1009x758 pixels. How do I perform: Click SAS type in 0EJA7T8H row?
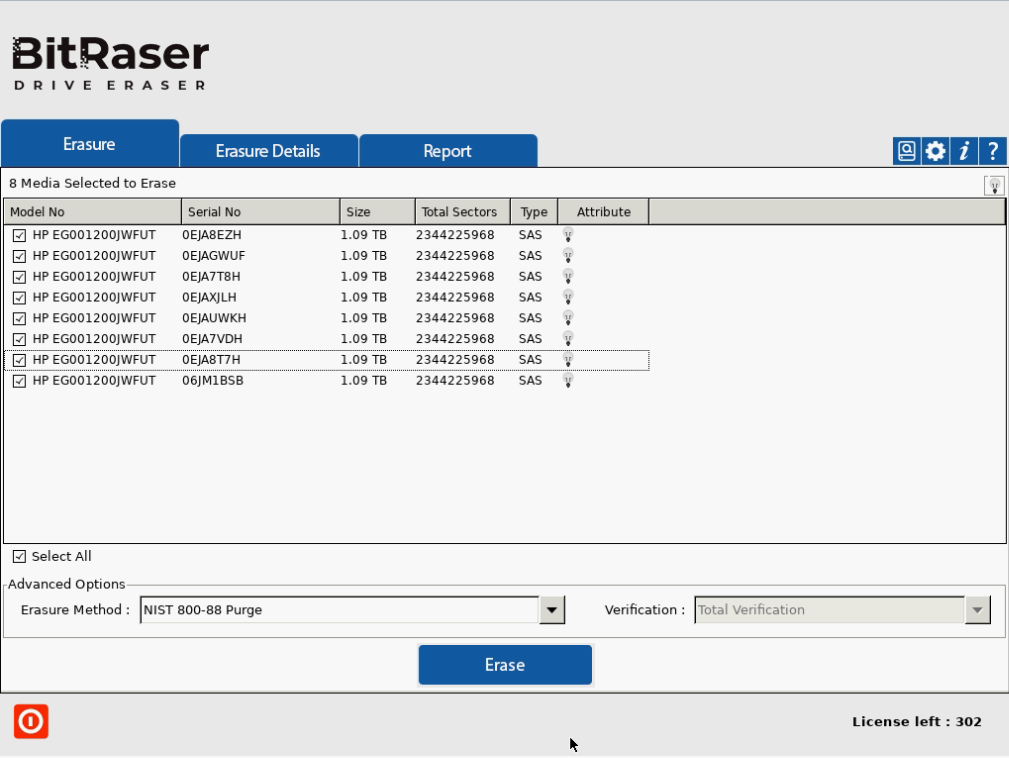tap(530, 277)
